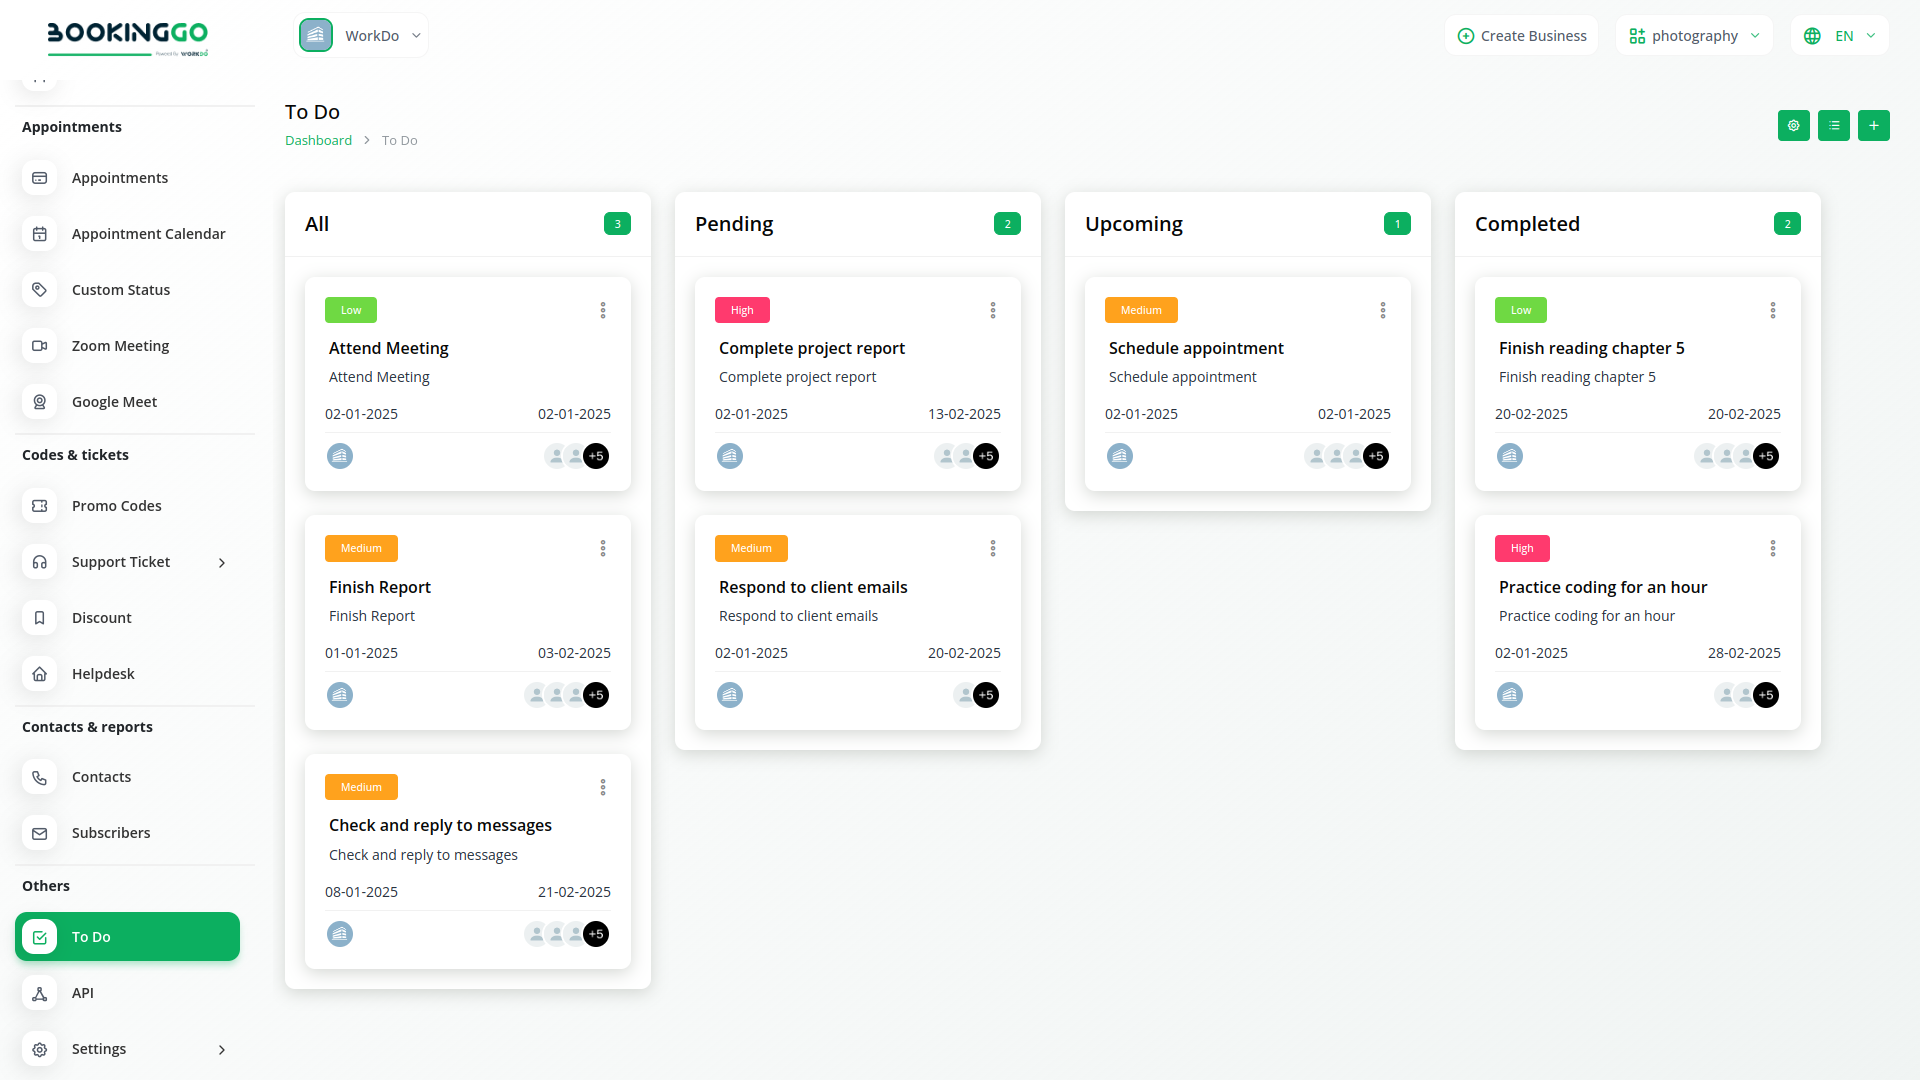Expand the Settings submenu chevron
This screenshot has width=1920, height=1080.
pos(222,1050)
